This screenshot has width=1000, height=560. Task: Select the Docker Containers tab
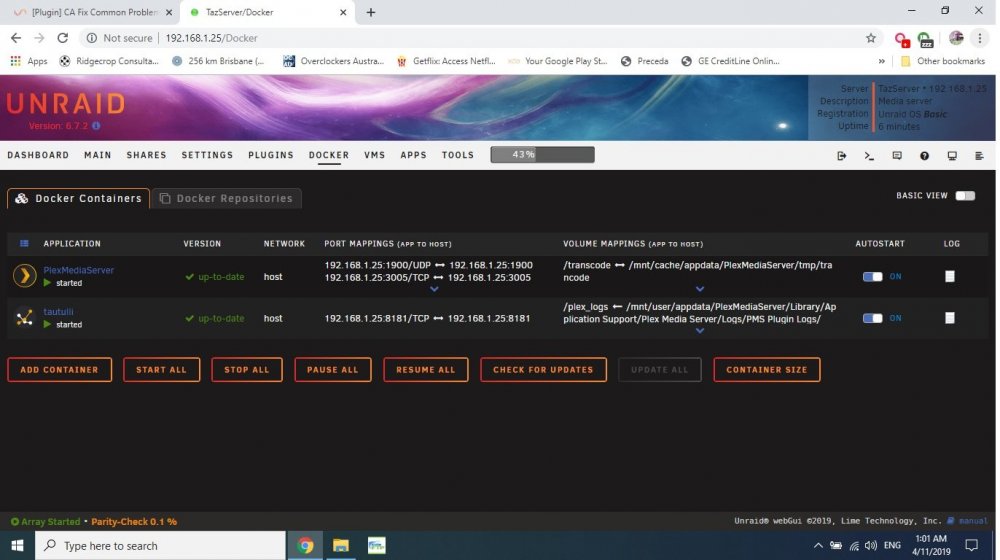[x=79, y=198]
